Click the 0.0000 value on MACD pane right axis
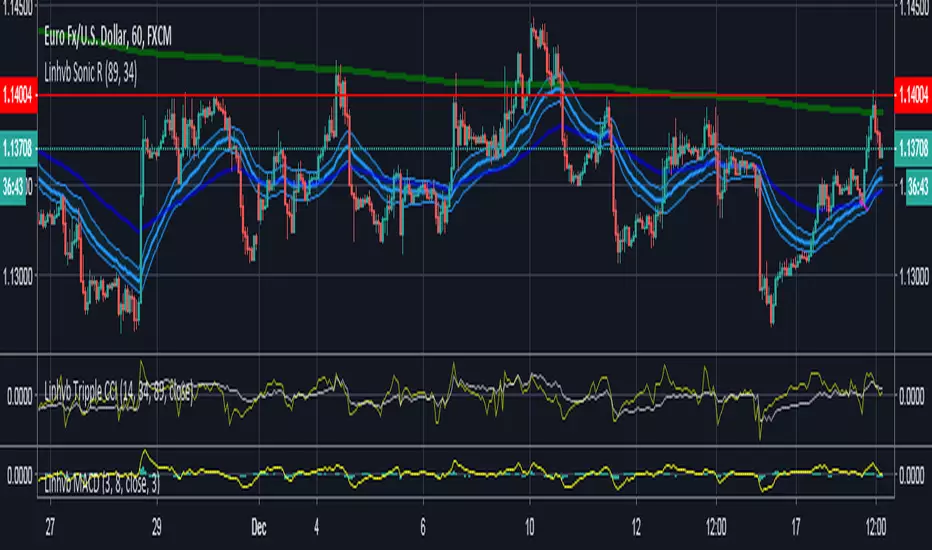 click(912, 476)
